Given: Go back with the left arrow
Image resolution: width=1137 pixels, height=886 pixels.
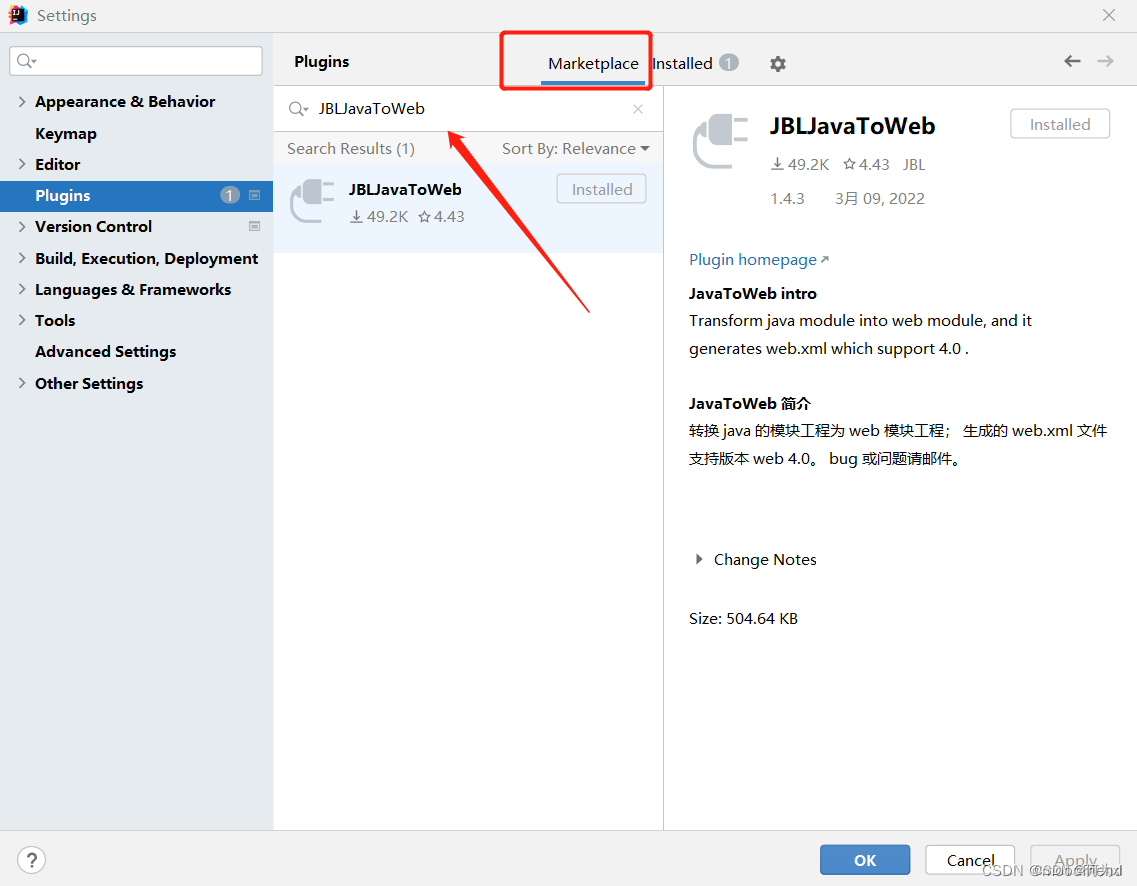Looking at the screenshot, I should tap(1072, 61).
